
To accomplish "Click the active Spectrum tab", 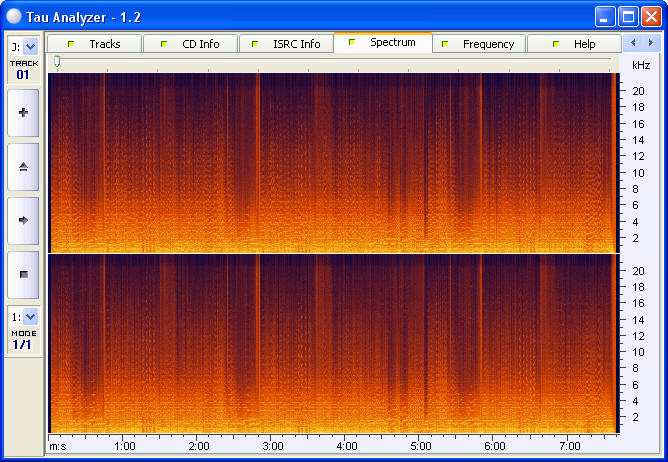I will pyautogui.click(x=382, y=42).
